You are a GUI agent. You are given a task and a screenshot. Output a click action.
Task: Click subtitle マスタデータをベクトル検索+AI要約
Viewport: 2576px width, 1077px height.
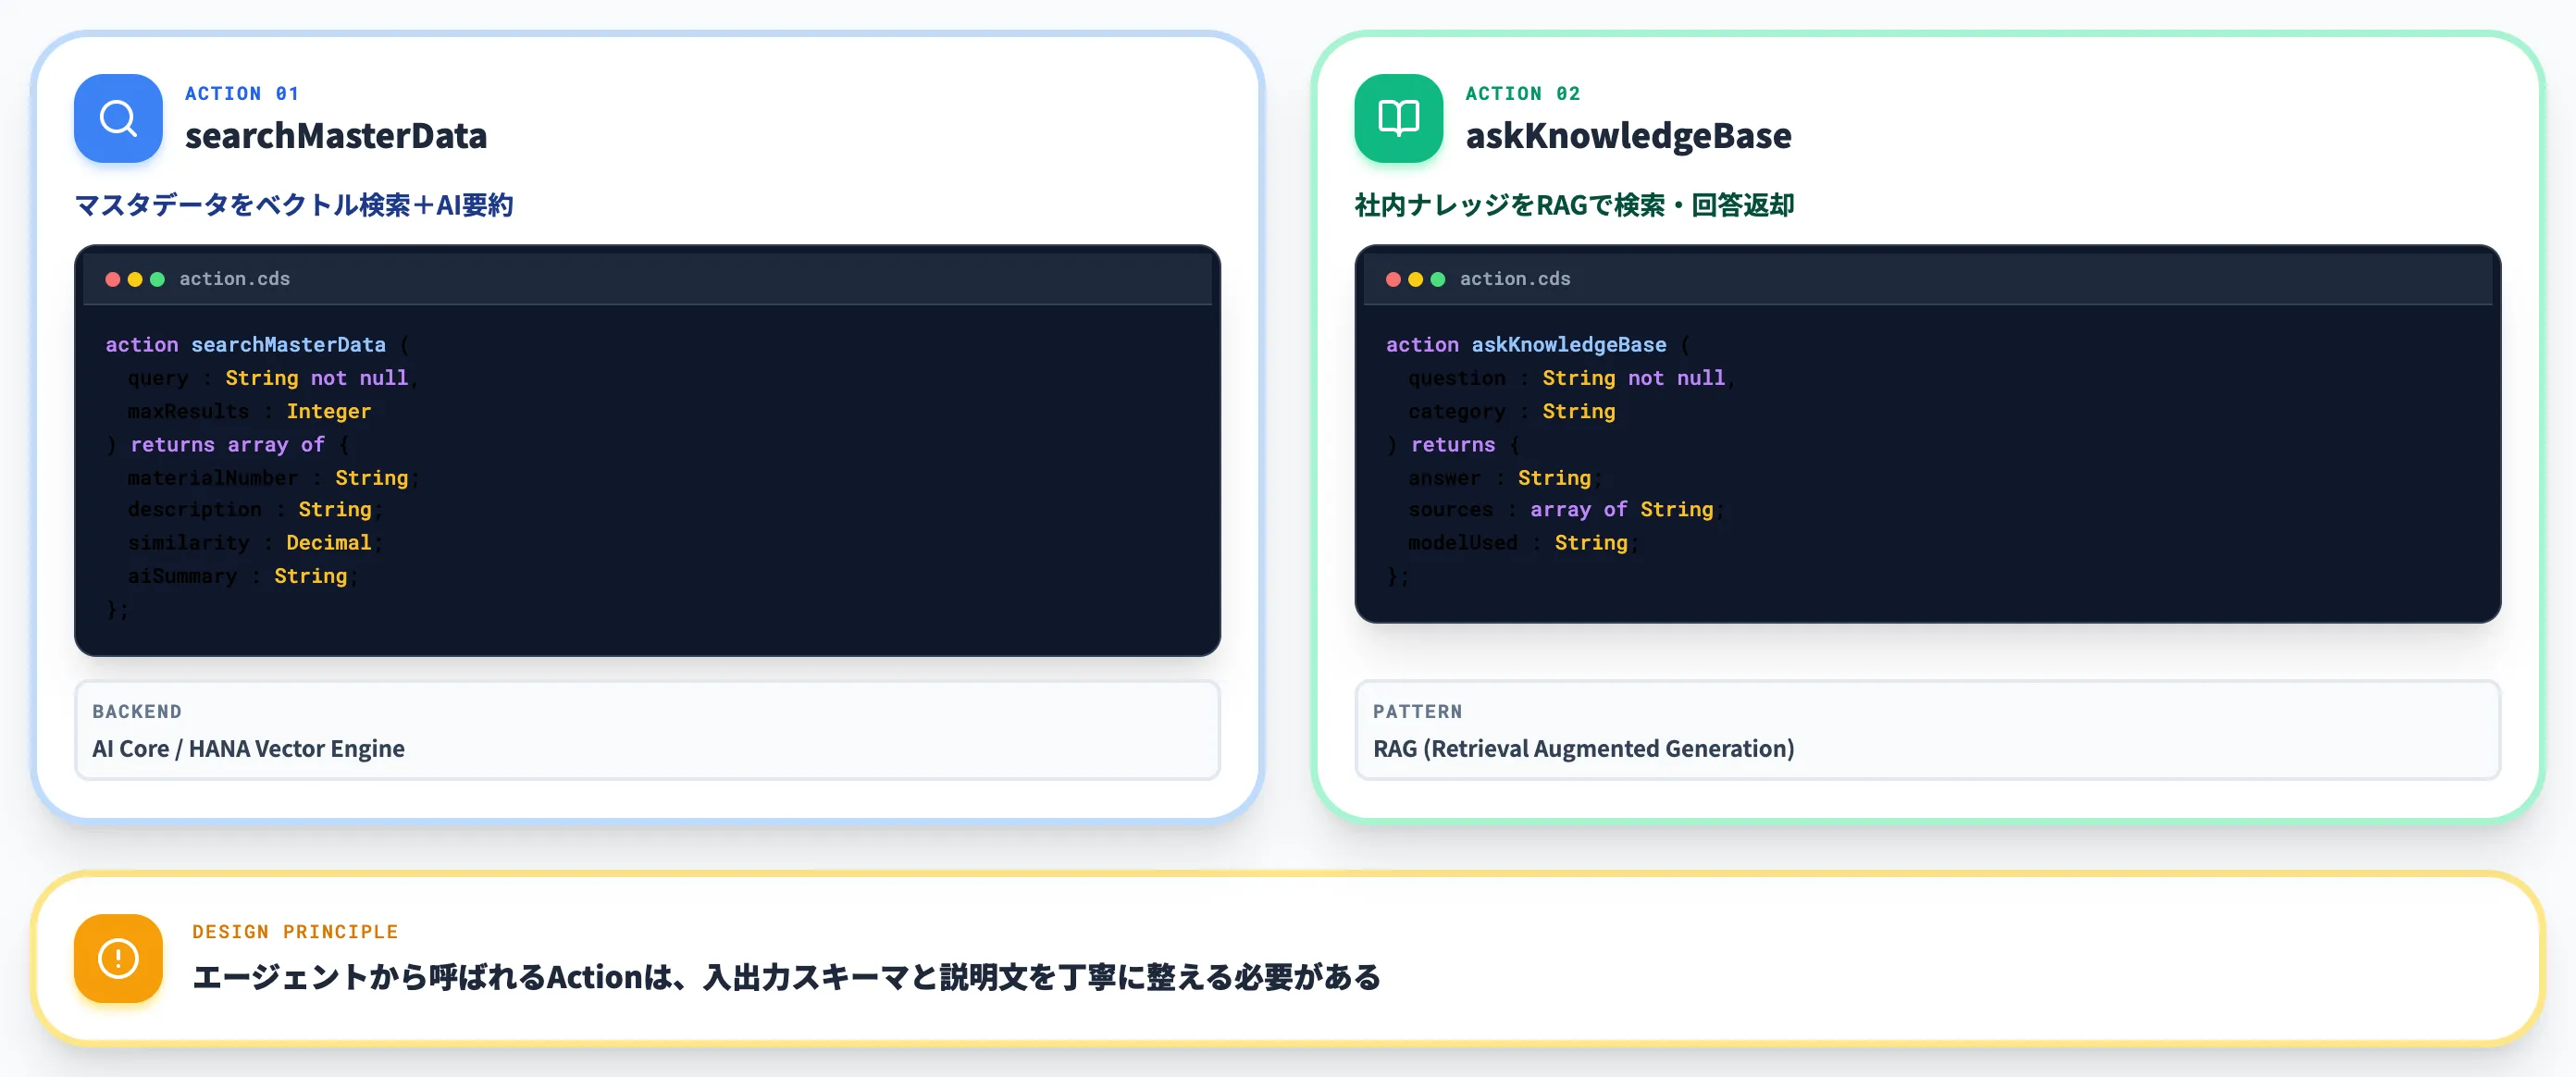click(x=294, y=205)
